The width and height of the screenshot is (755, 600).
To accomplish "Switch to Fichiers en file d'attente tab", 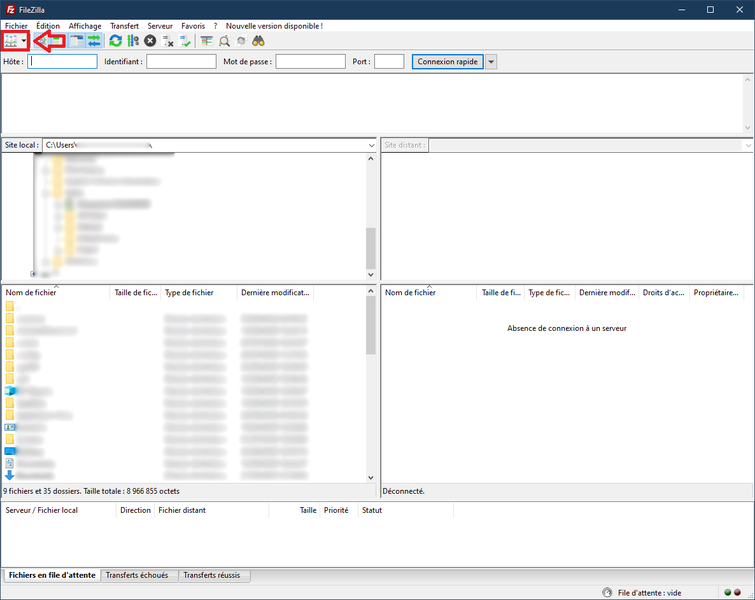I will pyautogui.click(x=52, y=575).
